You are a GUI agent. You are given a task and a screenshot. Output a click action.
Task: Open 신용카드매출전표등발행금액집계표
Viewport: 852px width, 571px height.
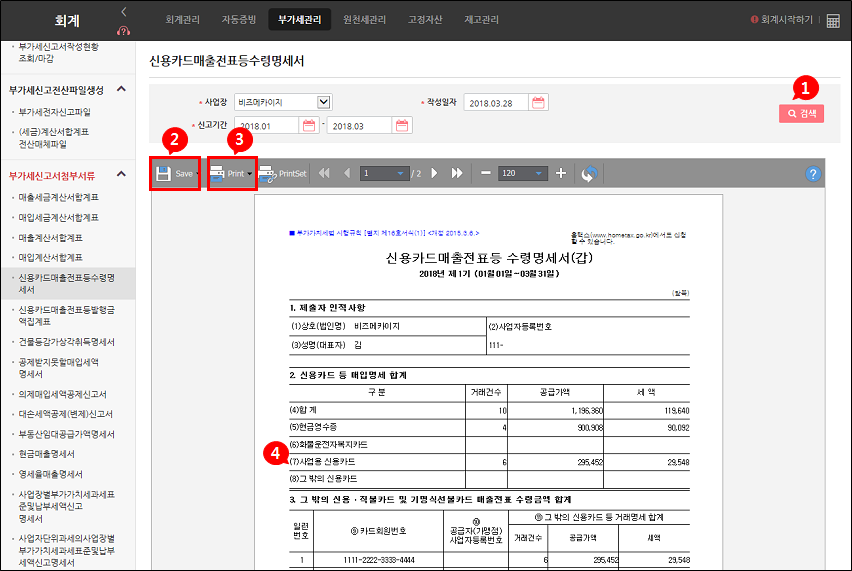coord(66,315)
